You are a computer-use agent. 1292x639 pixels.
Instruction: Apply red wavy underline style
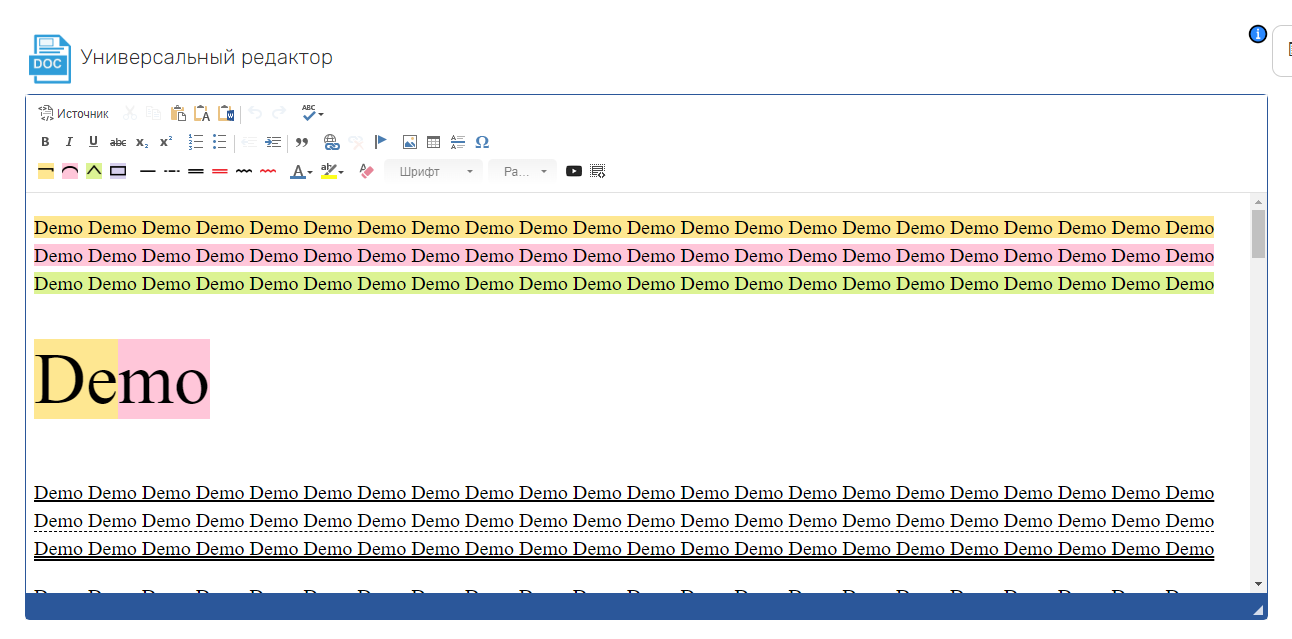tap(268, 171)
